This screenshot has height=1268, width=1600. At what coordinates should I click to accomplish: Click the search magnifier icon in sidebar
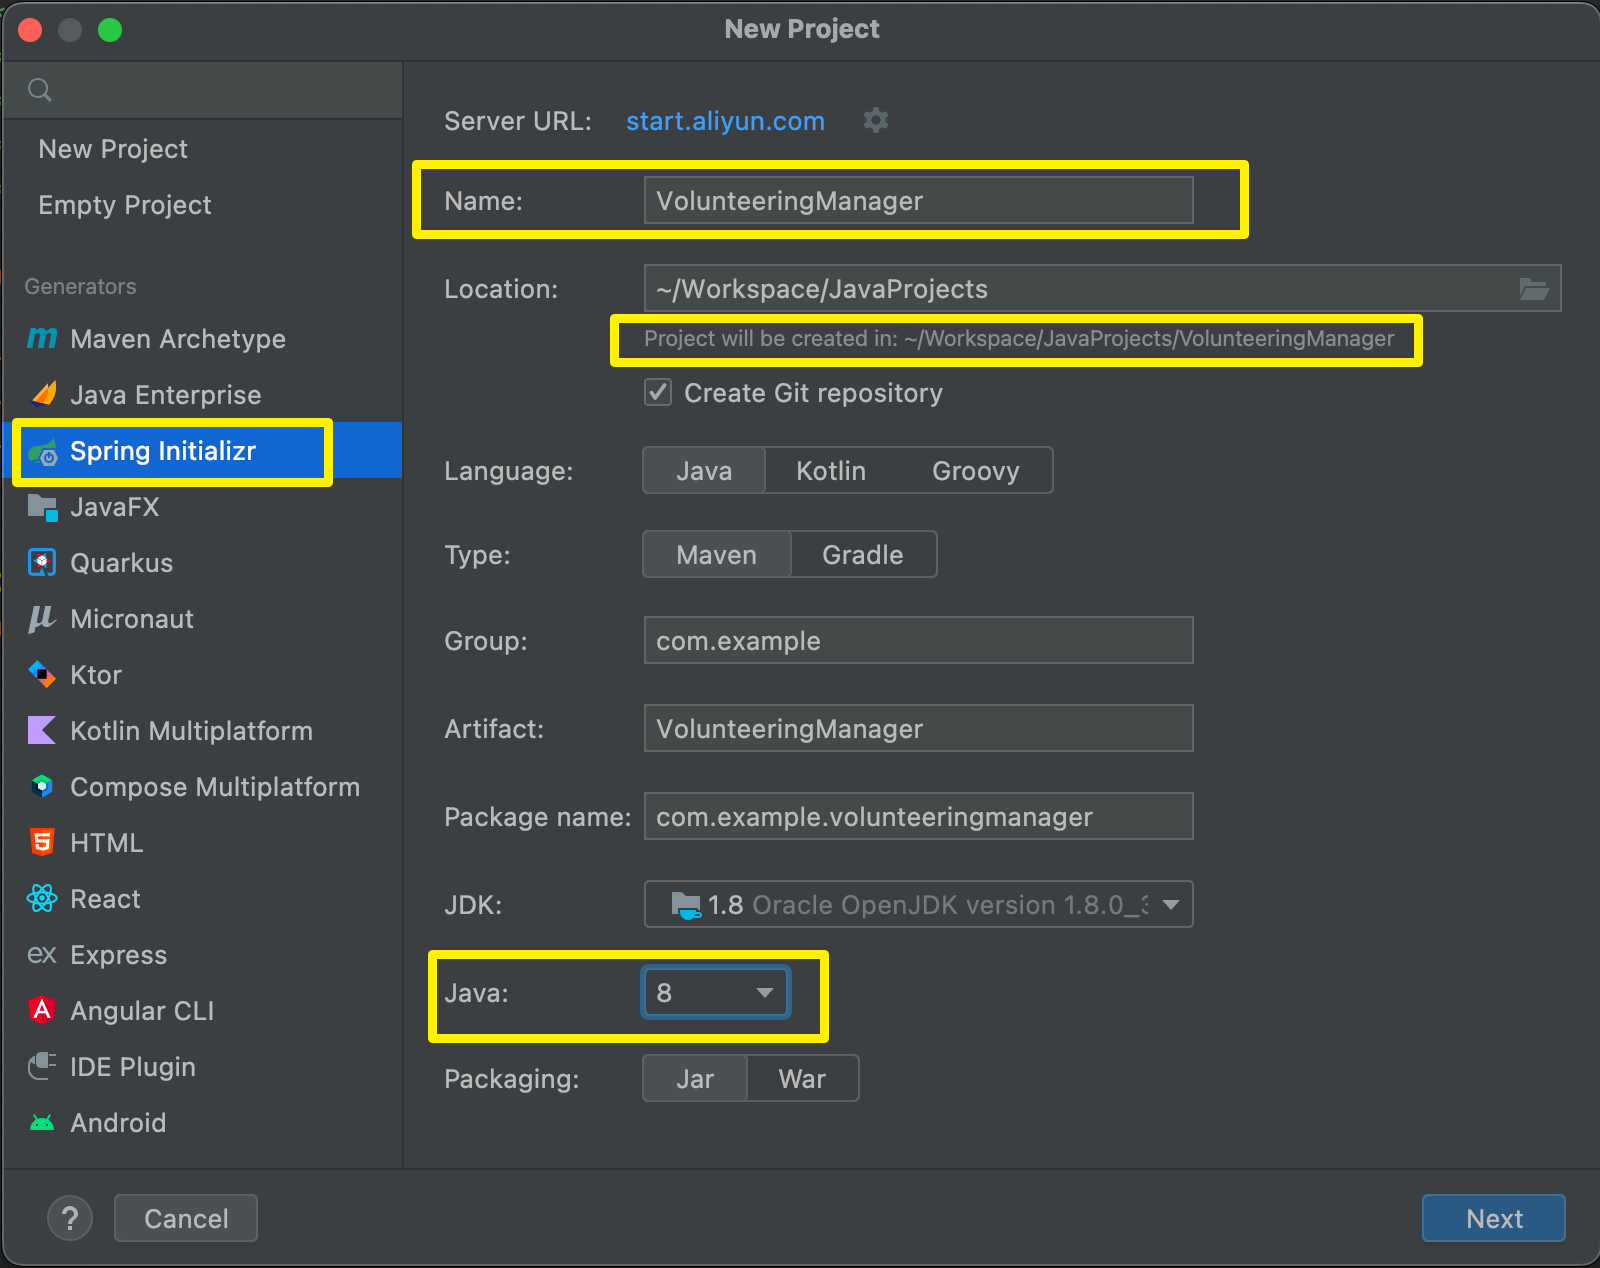tap(40, 90)
